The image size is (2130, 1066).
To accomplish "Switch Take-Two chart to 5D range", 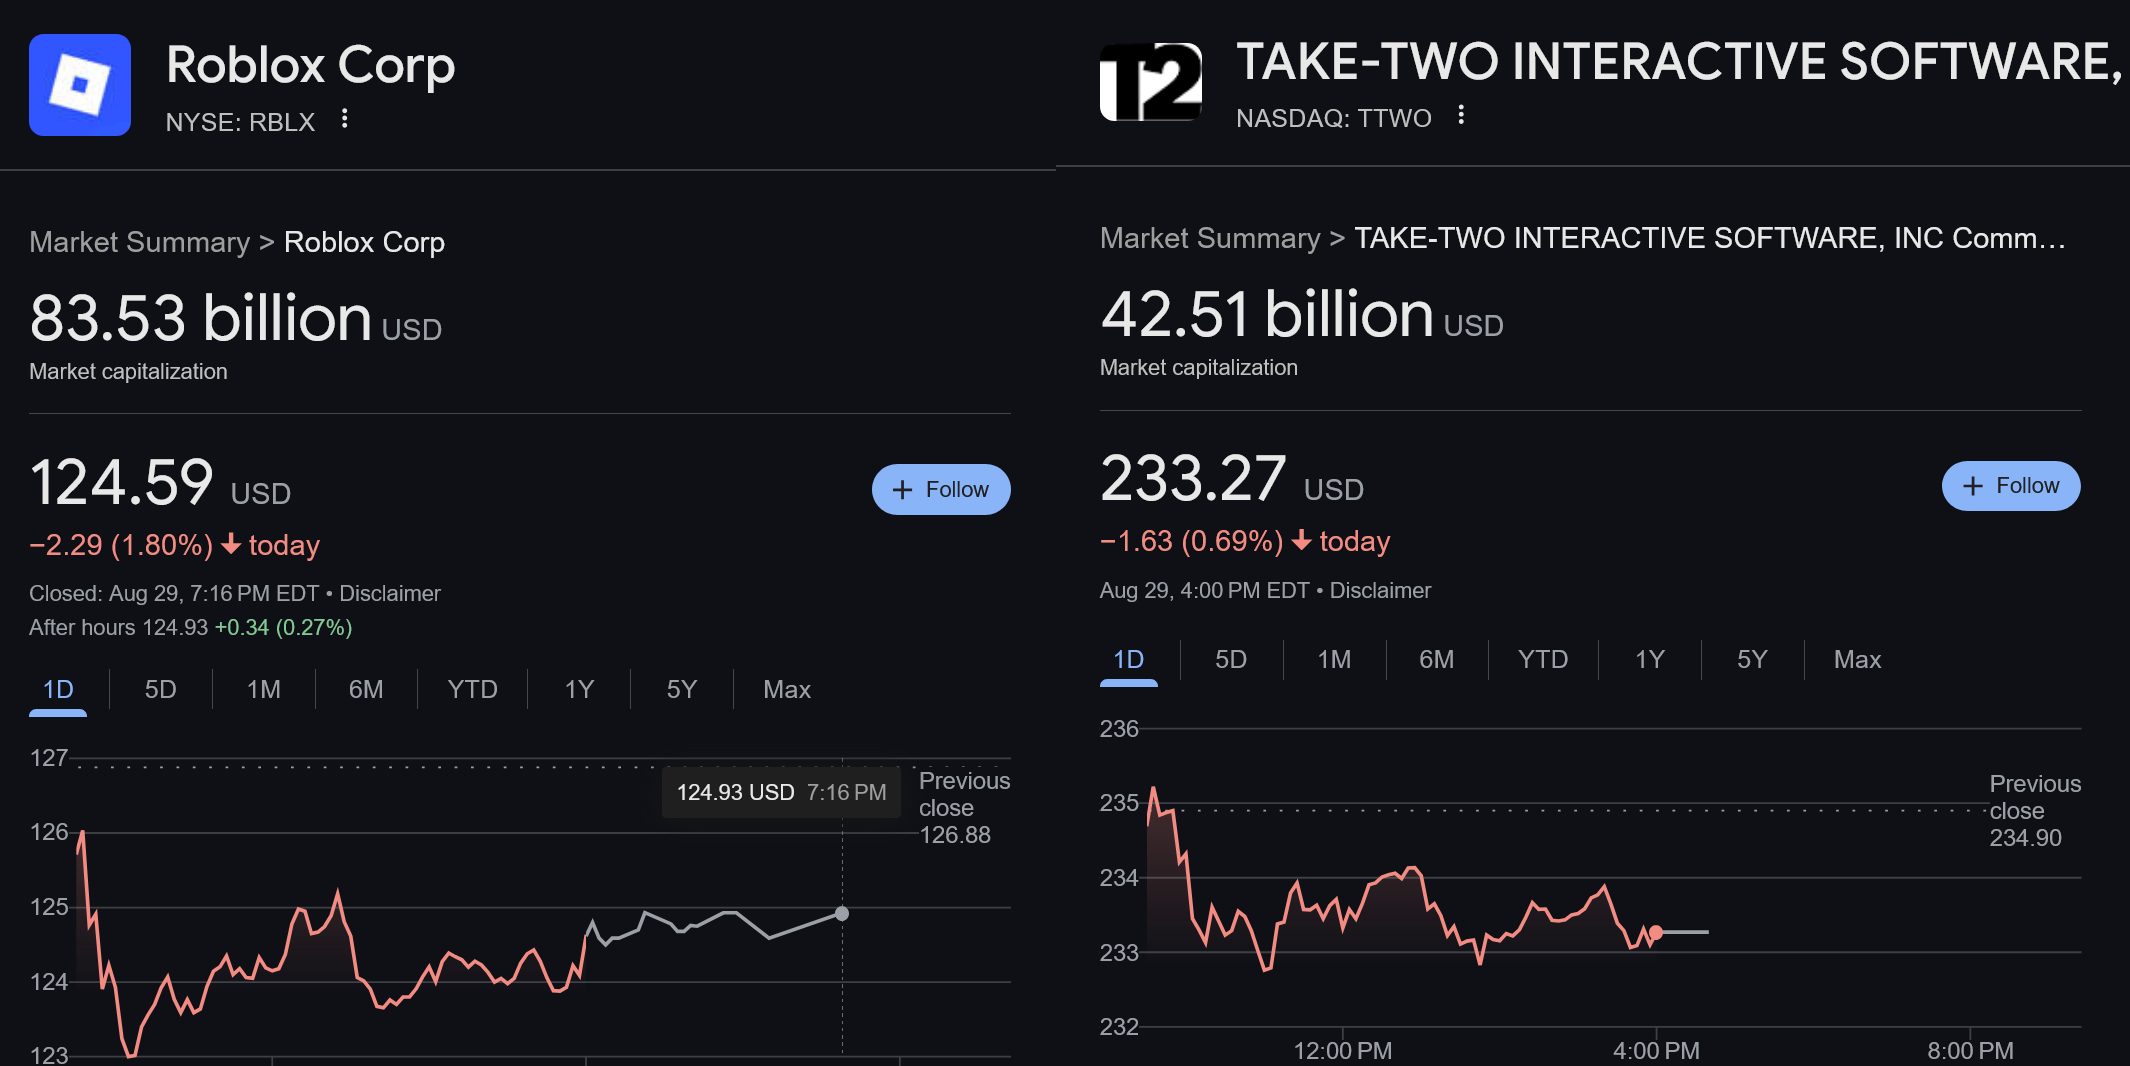I will pyautogui.click(x=1231, y=659).
